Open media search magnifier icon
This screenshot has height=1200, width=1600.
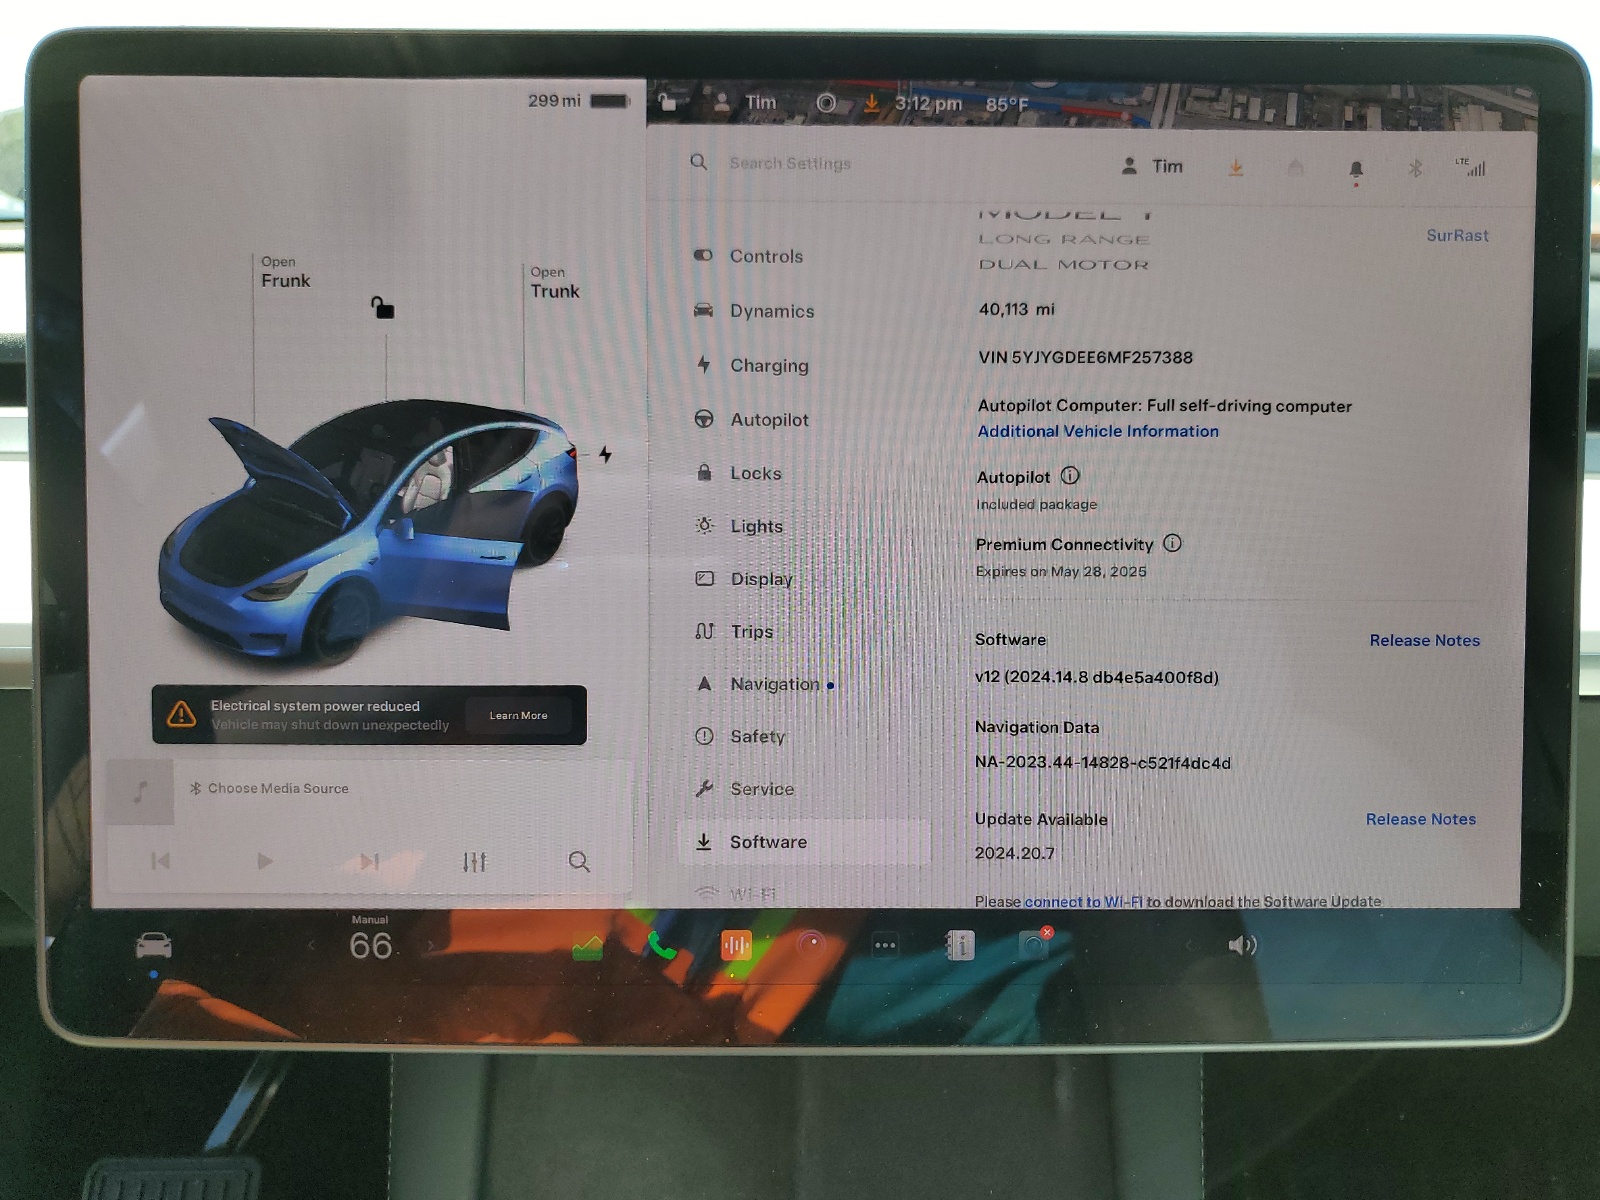578,861
